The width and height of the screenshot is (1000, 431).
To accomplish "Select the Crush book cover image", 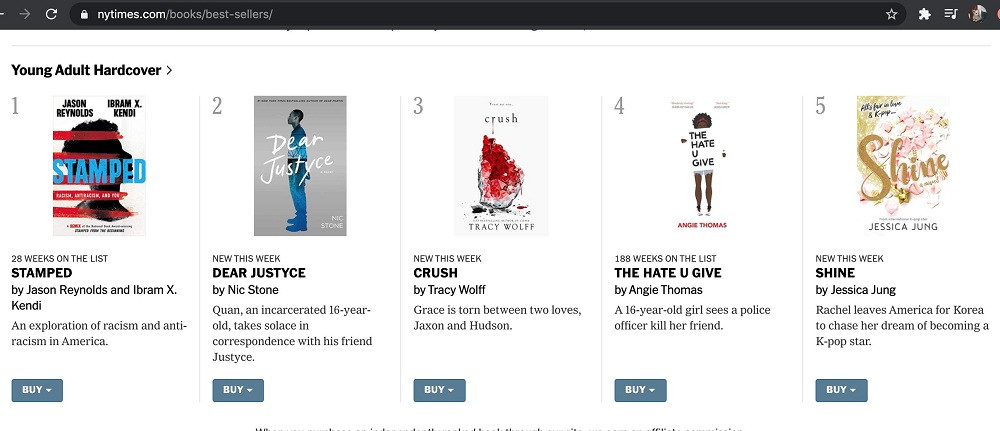I will pos(501,166).
